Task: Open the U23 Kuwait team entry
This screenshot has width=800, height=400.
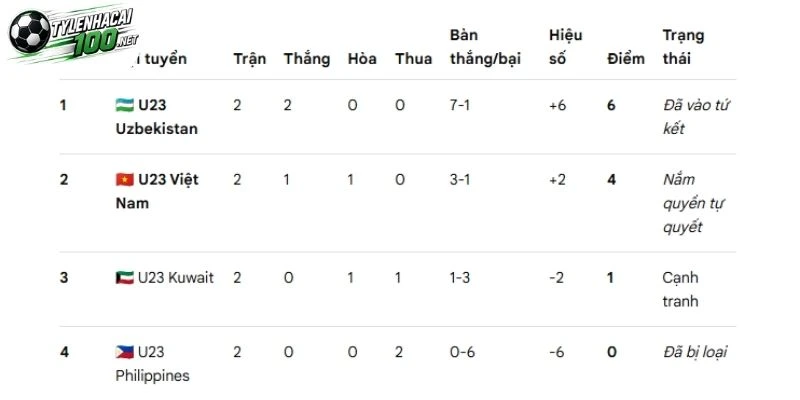Action: click(x=165, y=278)
